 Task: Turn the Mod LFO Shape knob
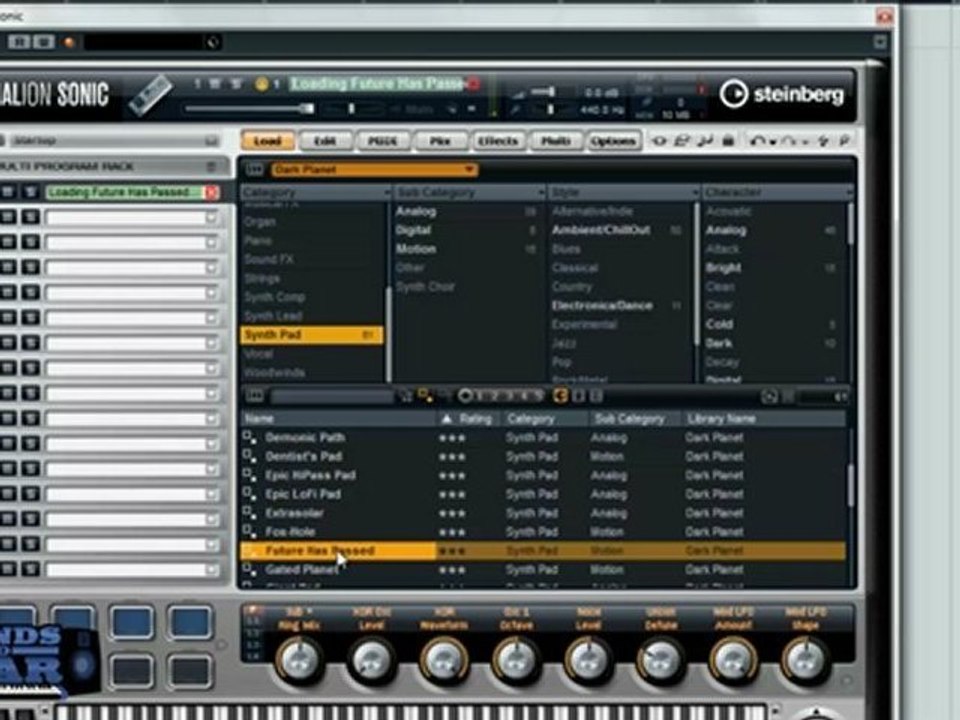pos(805,659)
